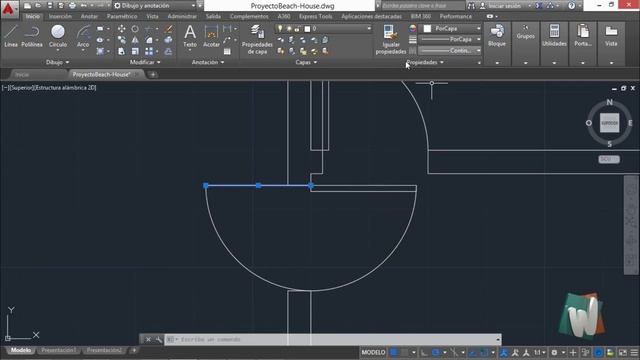Click the Hatch tool icon in Dibujo

100,51
